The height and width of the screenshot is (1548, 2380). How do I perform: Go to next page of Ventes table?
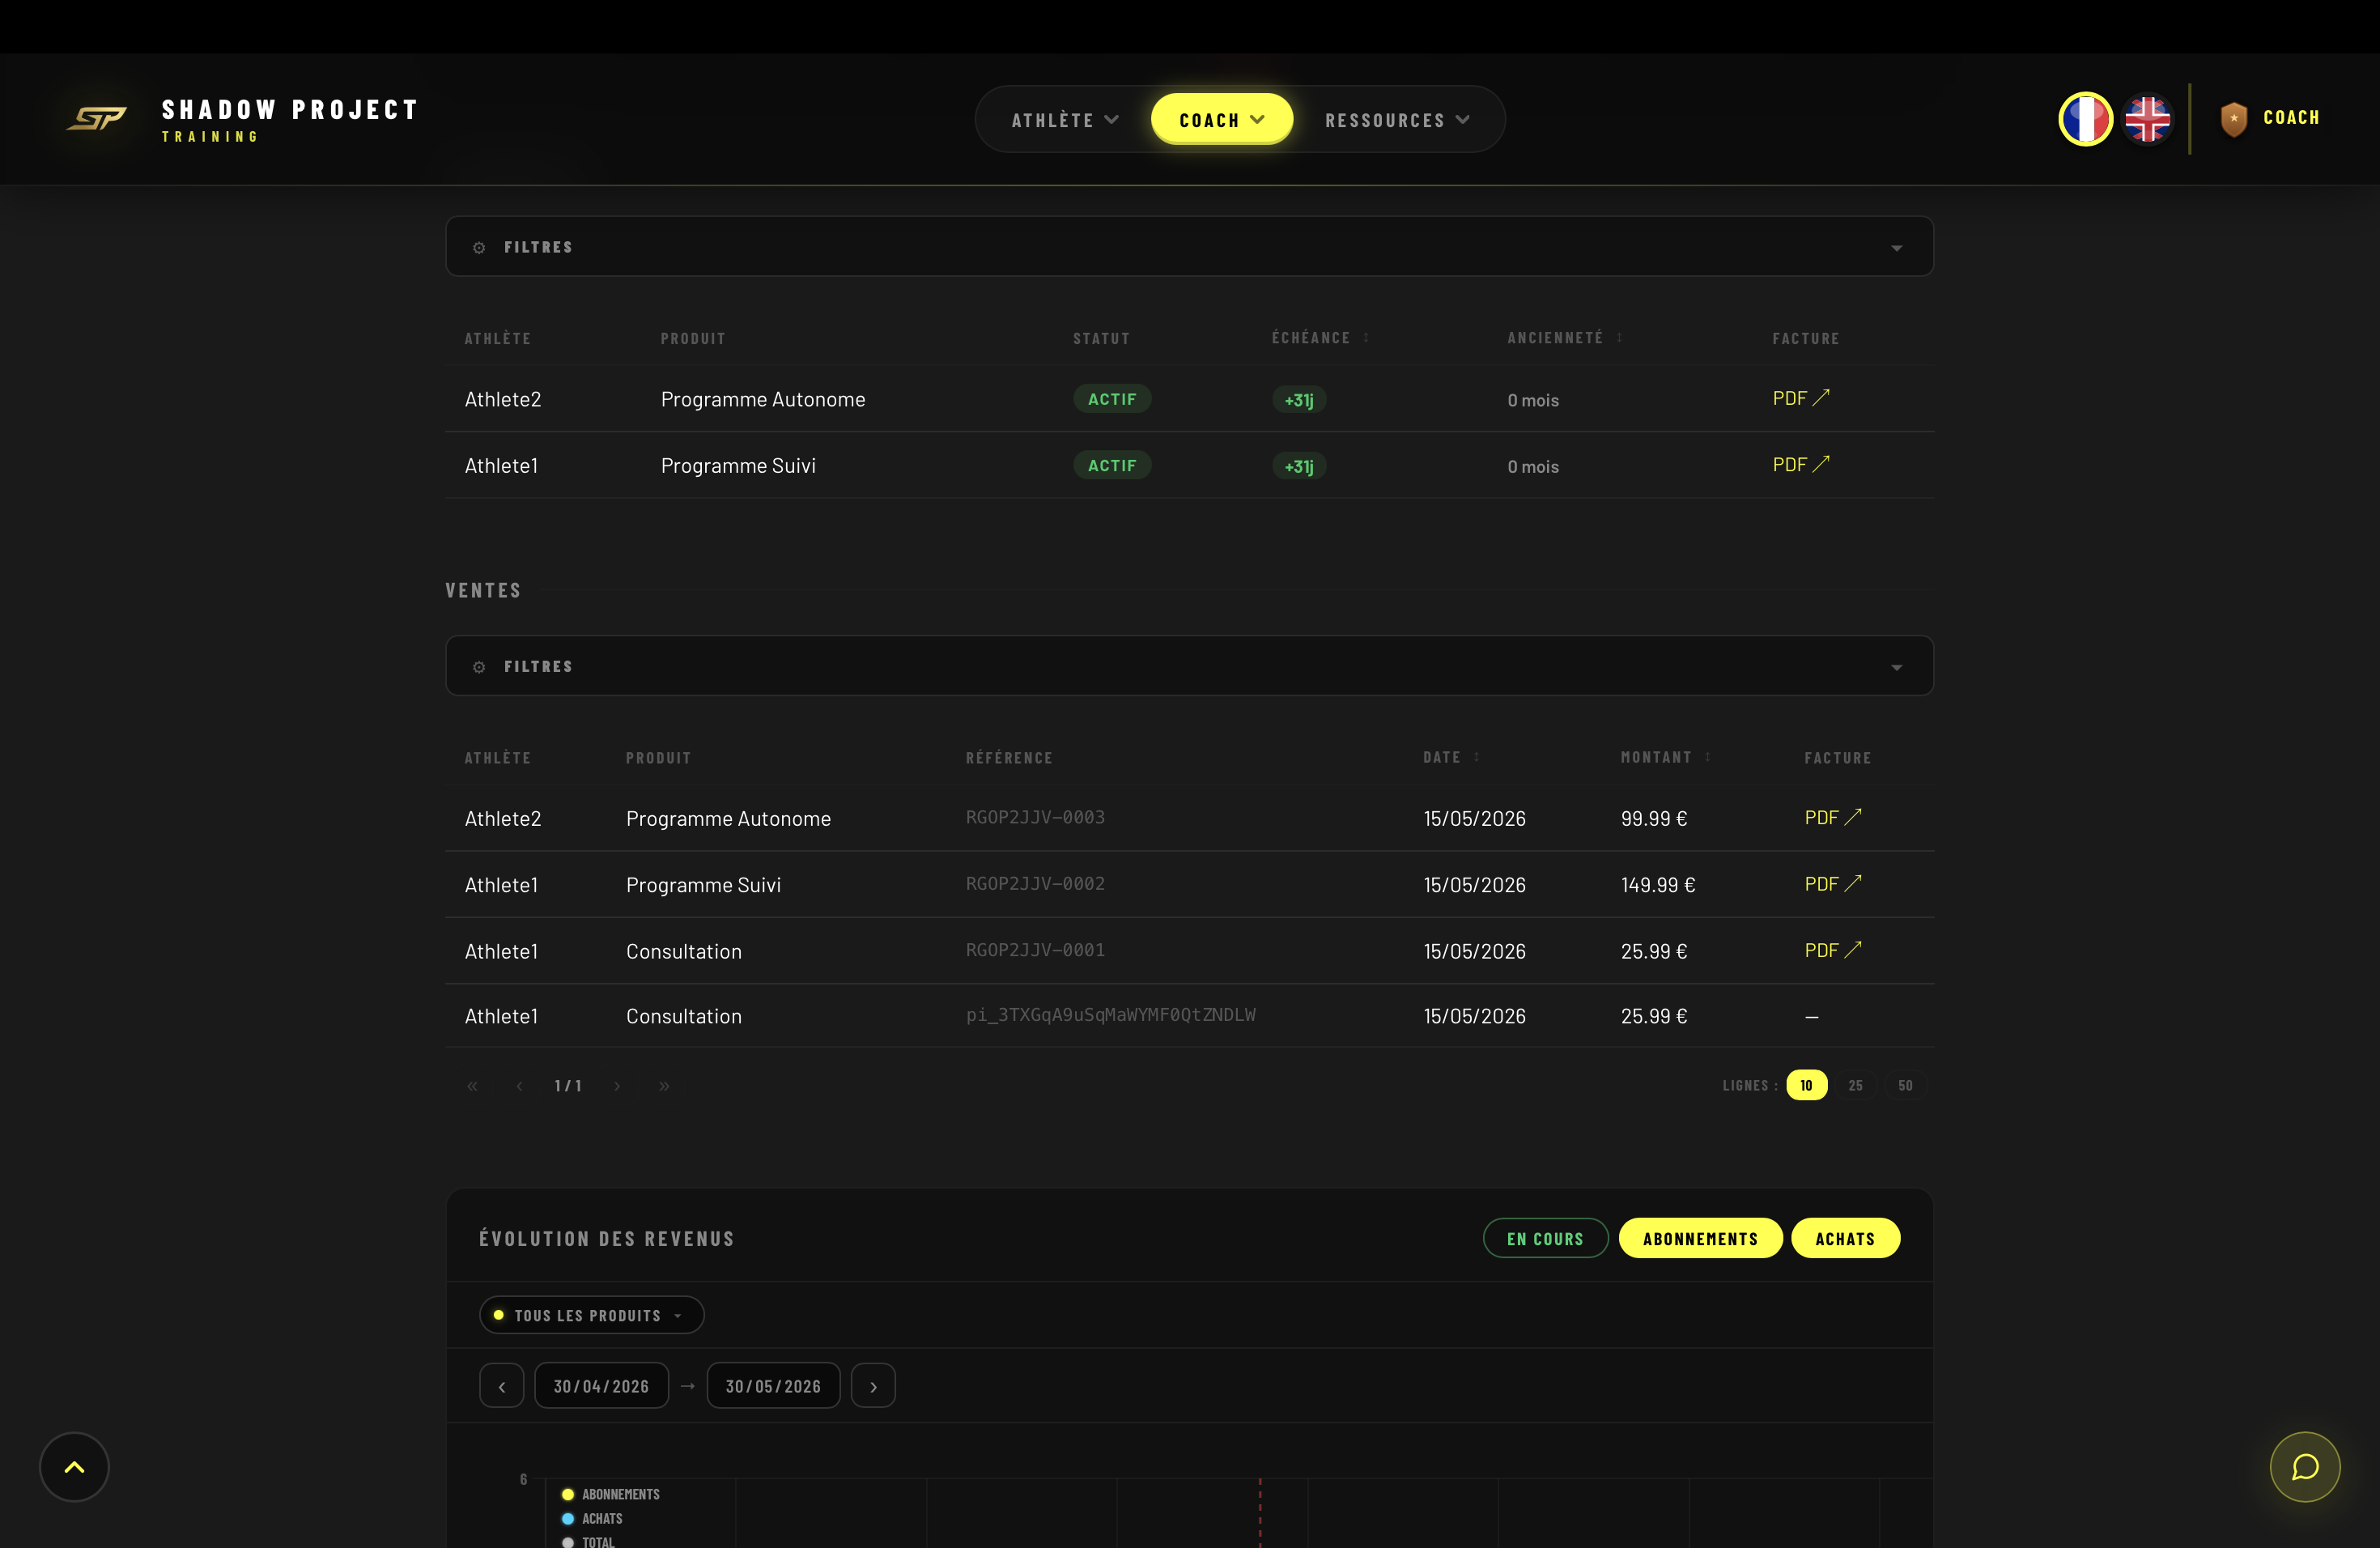click(617, 1086)
